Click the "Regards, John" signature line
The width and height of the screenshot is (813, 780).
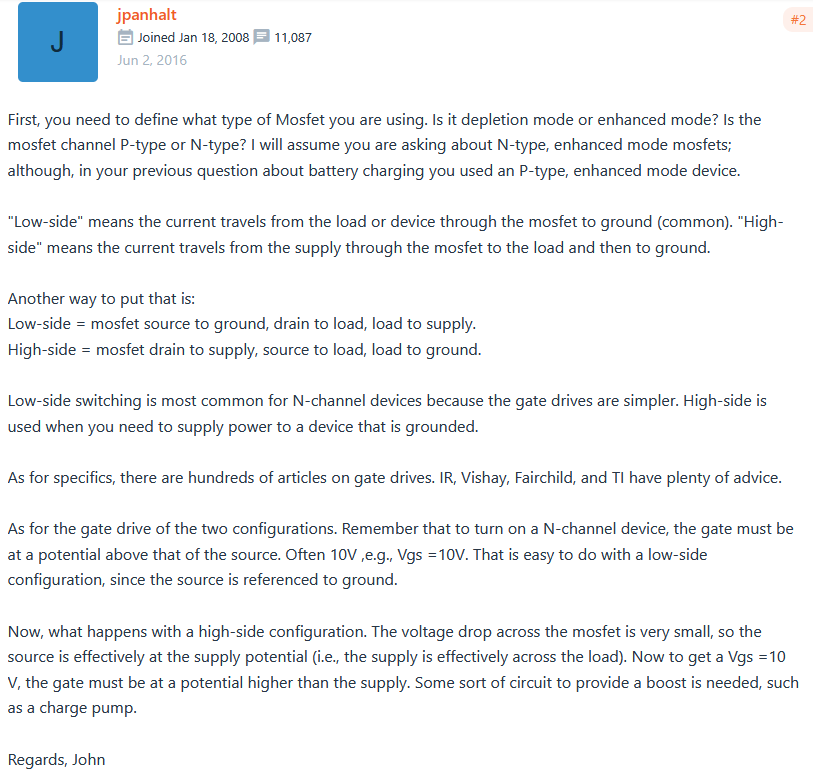(x=56, y=759)
